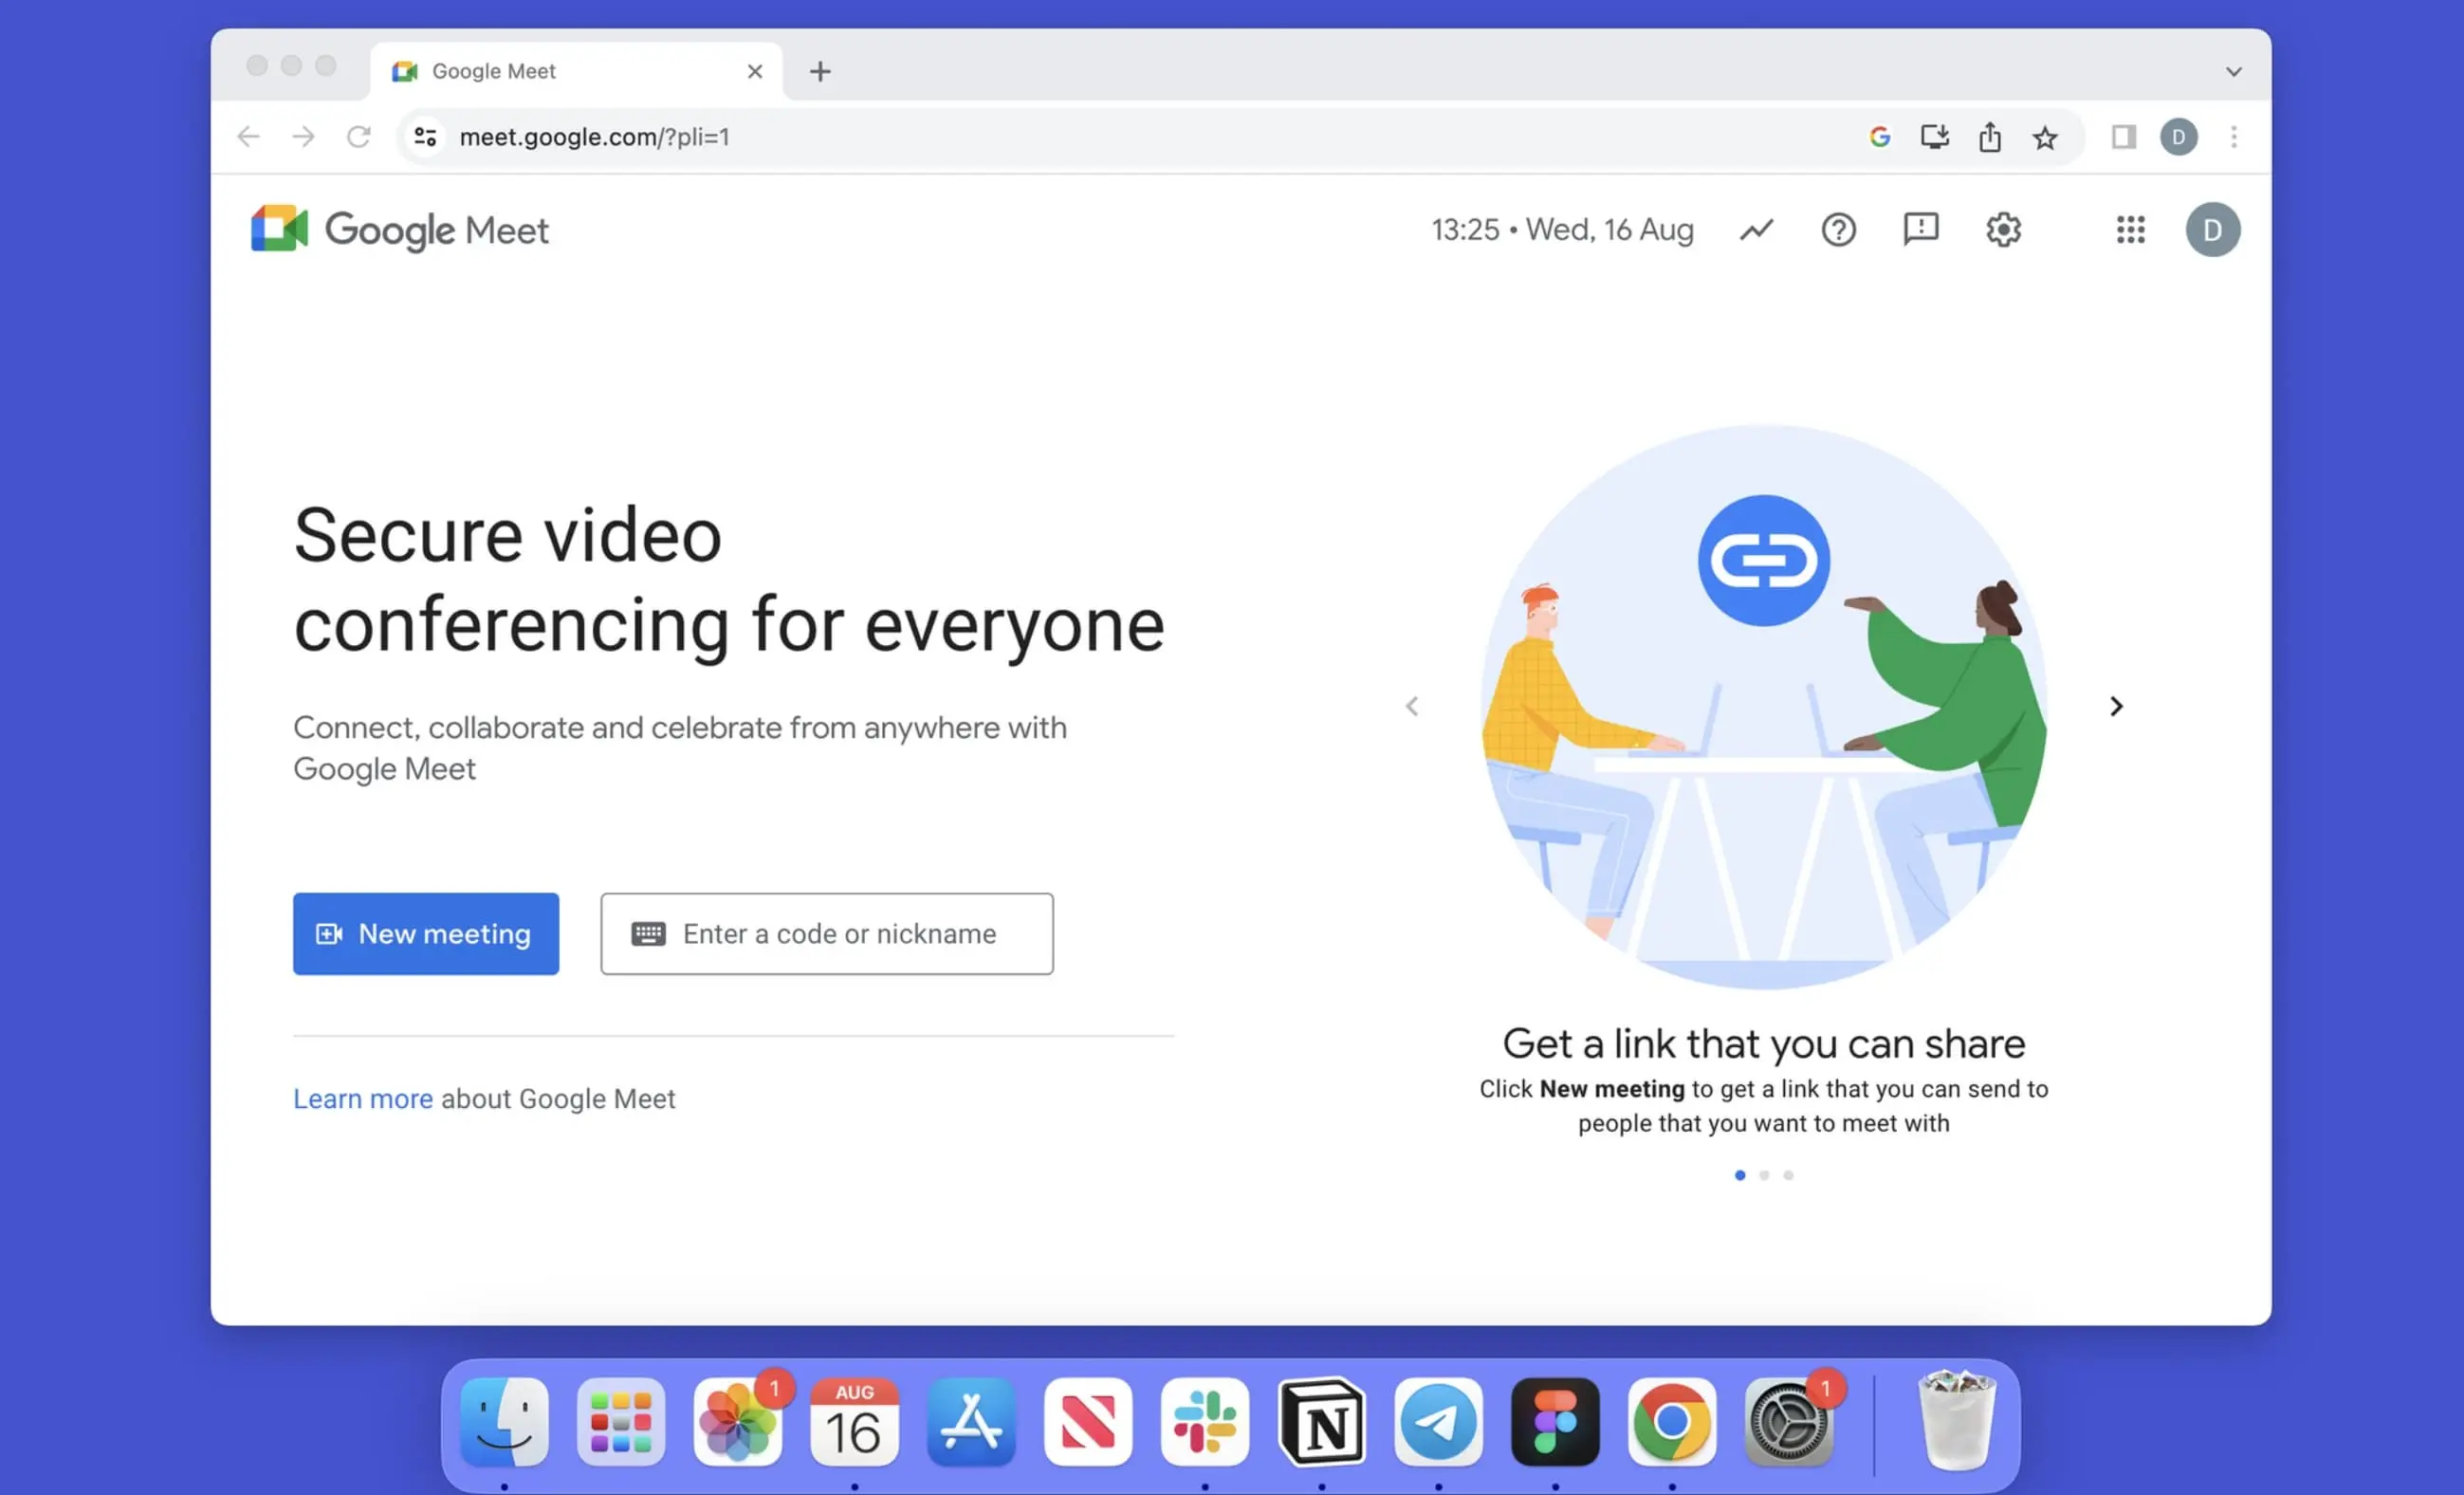Click the Google Meet logo
This screenshot has width=2464, height=1495.
click(399, 229)
